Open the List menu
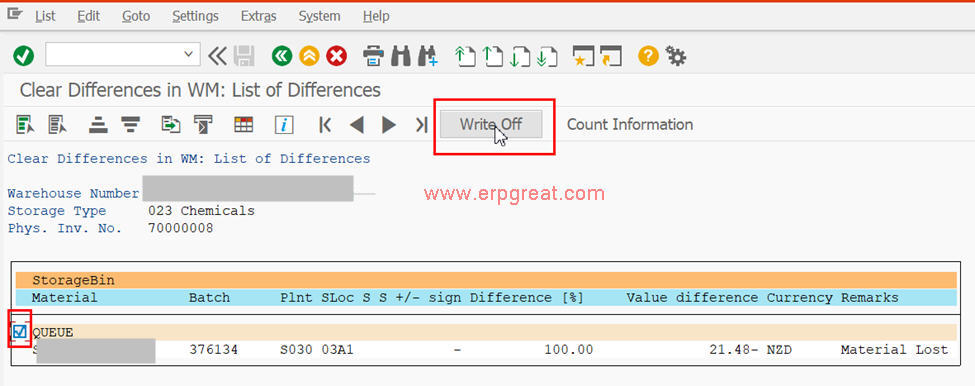Image resolution: width=975 pixels, height=386 pixels. (x=45, y=16)
